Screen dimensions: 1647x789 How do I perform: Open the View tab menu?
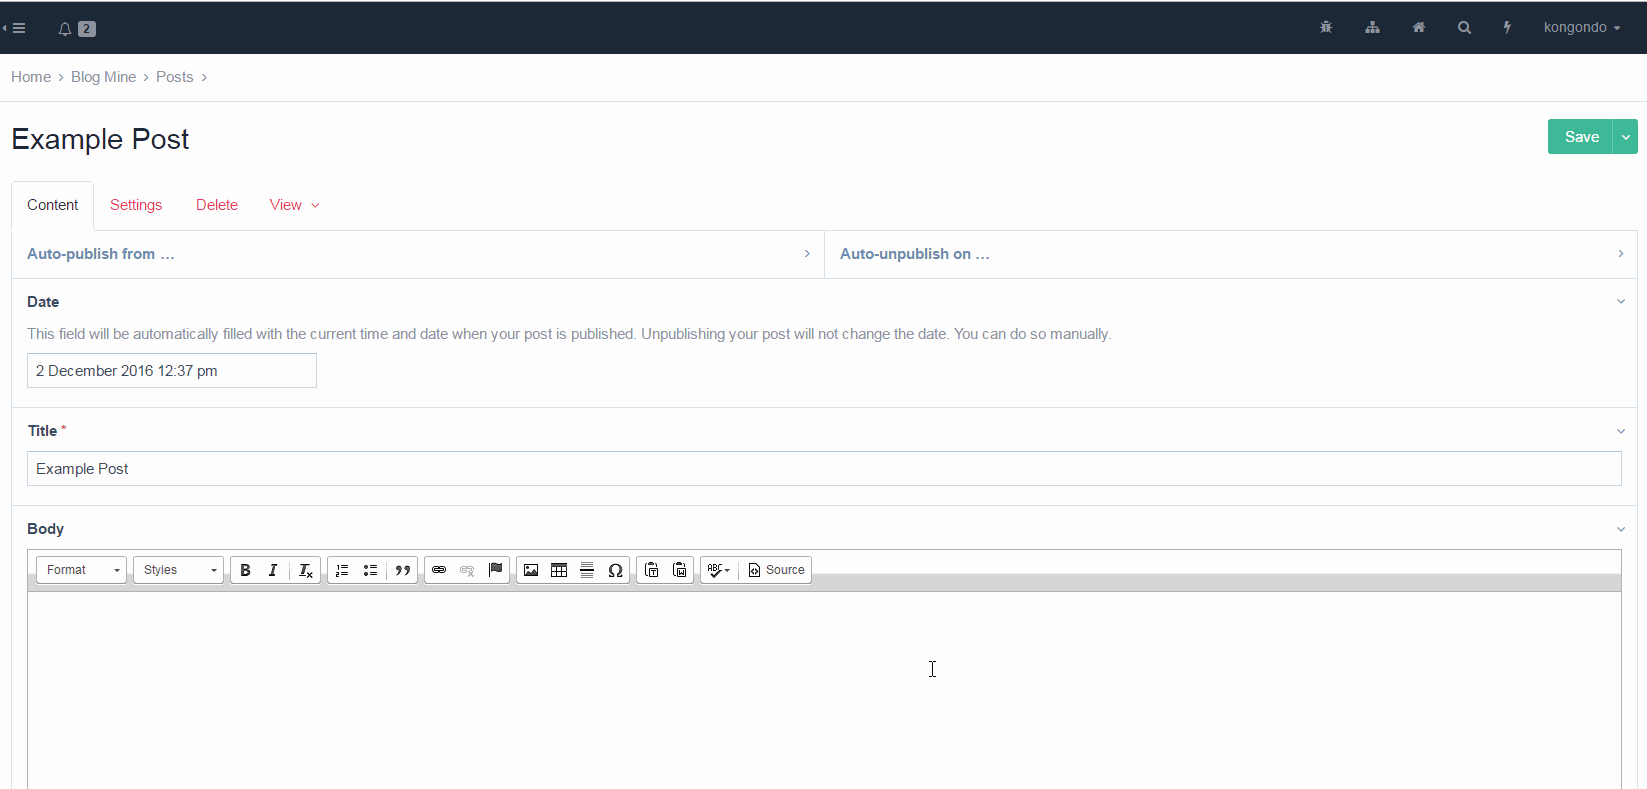(x=294, y=205)
